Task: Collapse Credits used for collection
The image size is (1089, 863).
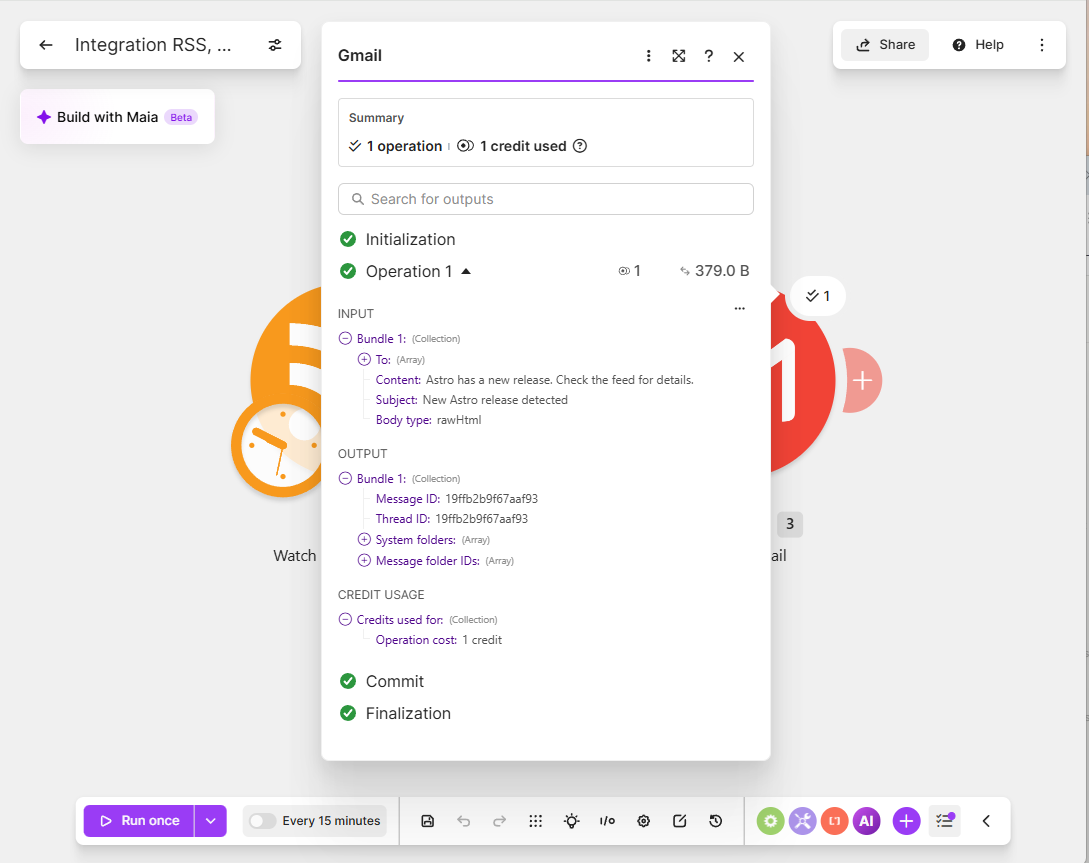Action: pos(345,619)
